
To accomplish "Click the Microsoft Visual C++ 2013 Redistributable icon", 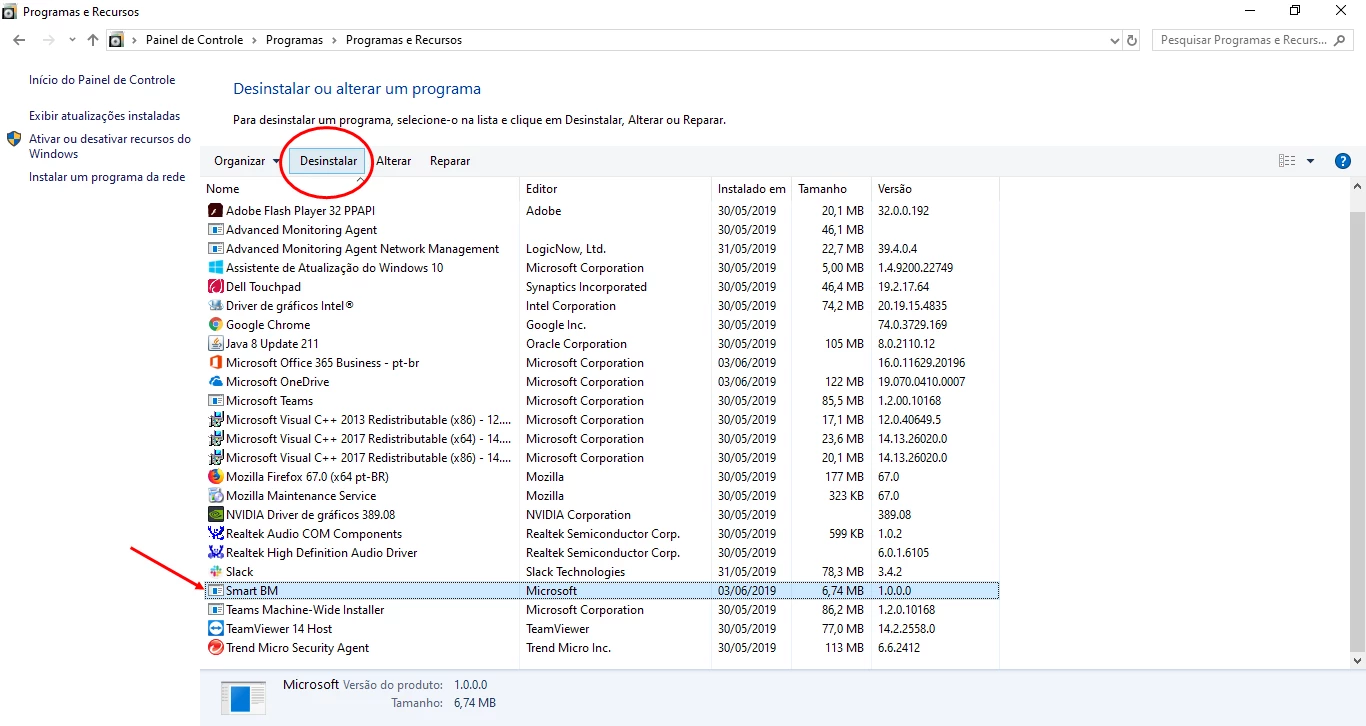I will click(215, 420).
